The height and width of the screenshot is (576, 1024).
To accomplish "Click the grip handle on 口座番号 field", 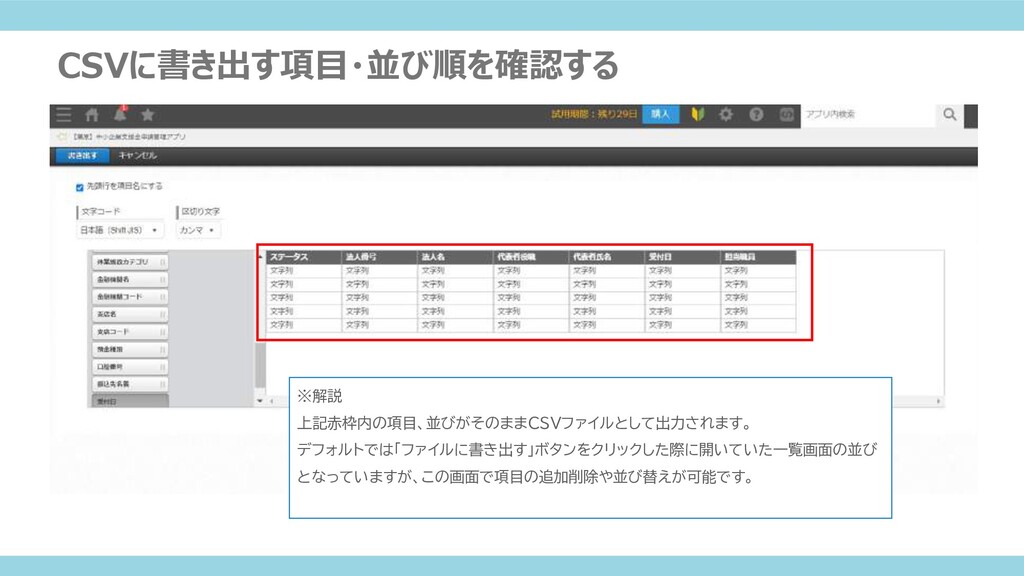I will click(162, 367).
